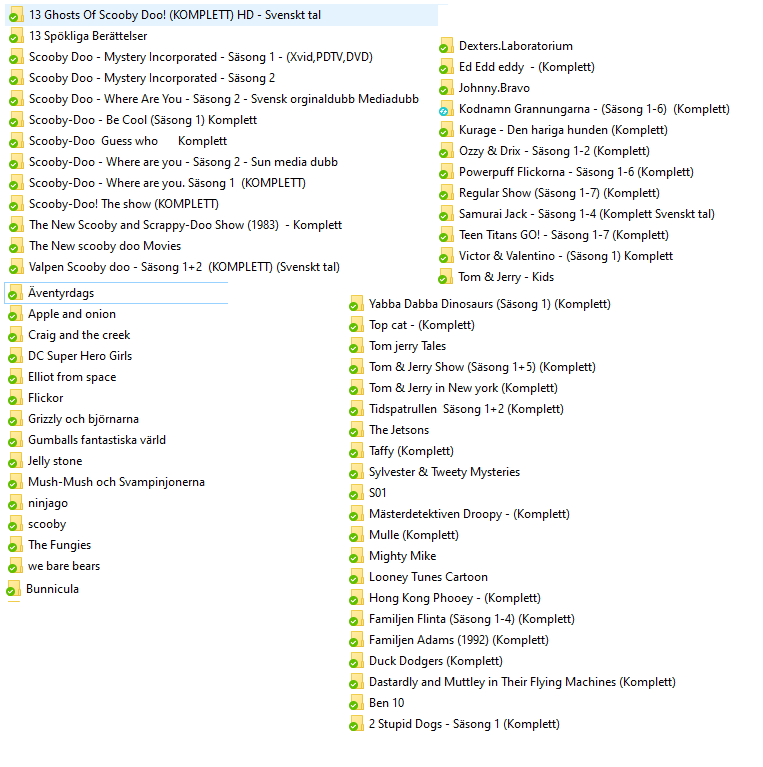This screenshot has width=763, height=767.
Task: Select Kurage - Den hariga hunden folder
Action: 563,130
